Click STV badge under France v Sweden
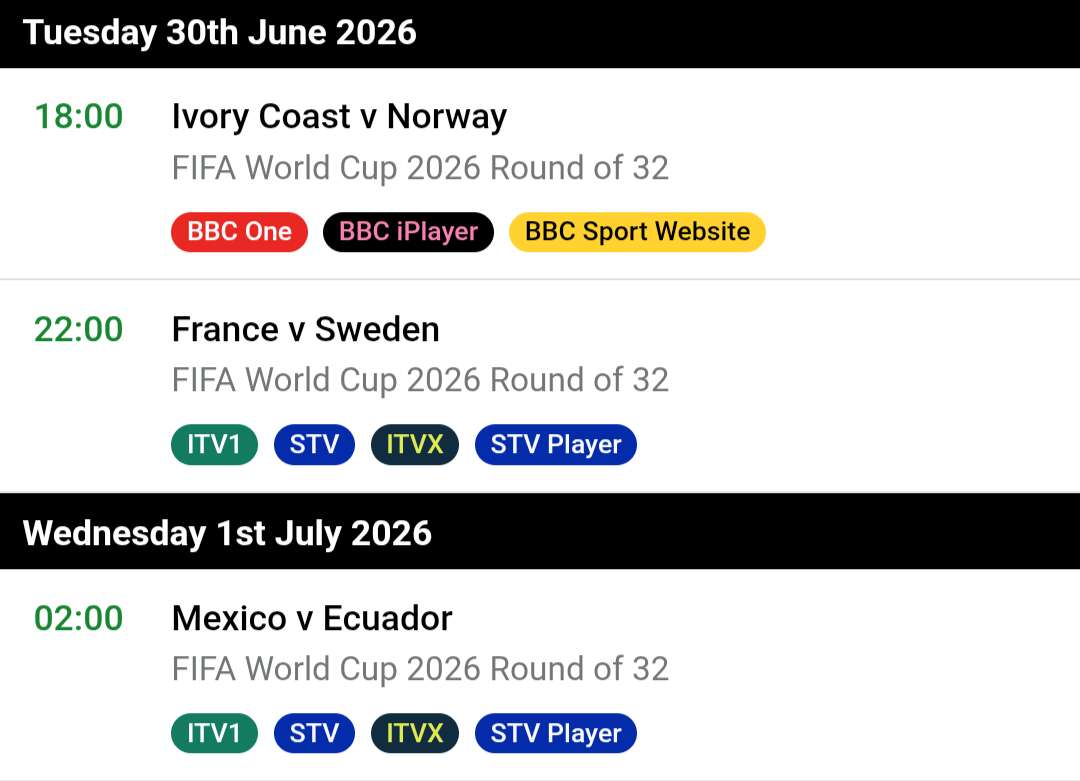This screenshot has width=1080, height=781. point(314,445)
